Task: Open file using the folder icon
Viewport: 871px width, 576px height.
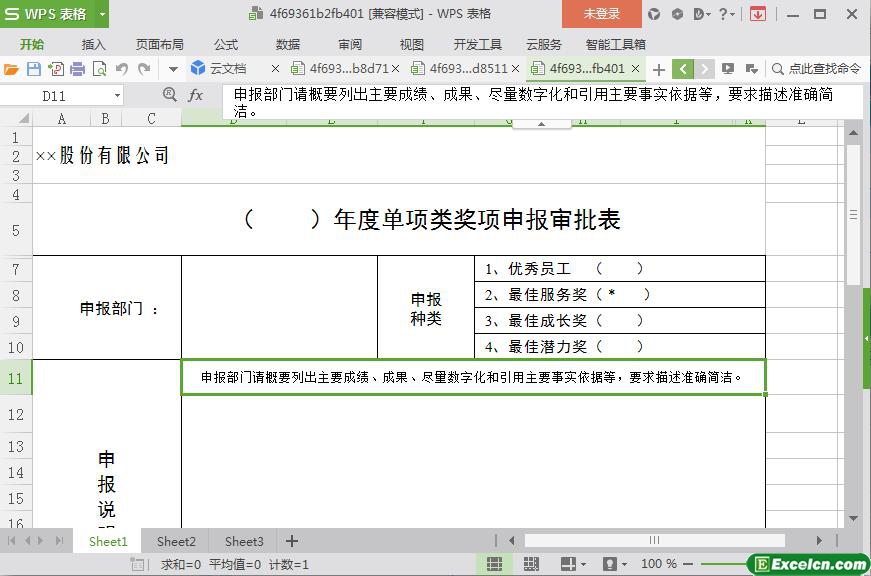Action: [11, 69]
